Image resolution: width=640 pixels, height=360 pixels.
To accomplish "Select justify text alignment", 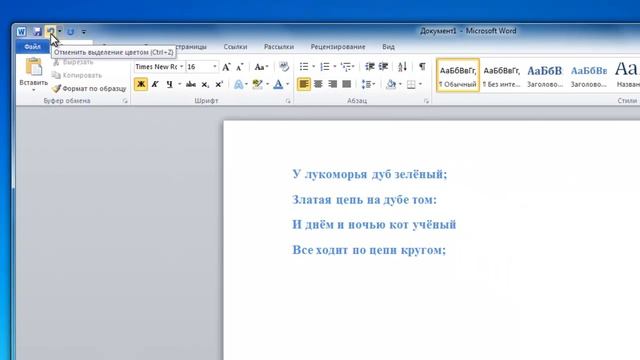I will point(347,84).
